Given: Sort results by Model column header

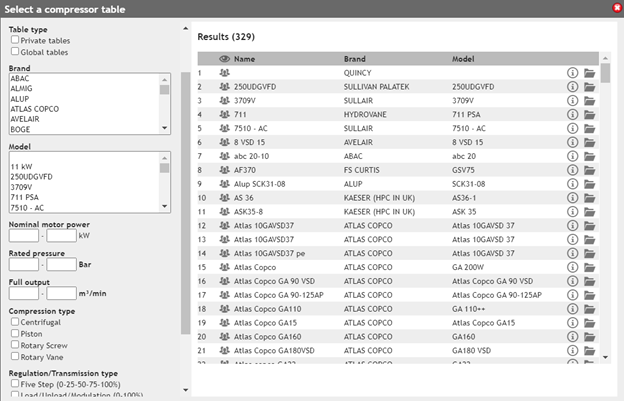Looking at the screenshot, I should [x=463, y=59].
